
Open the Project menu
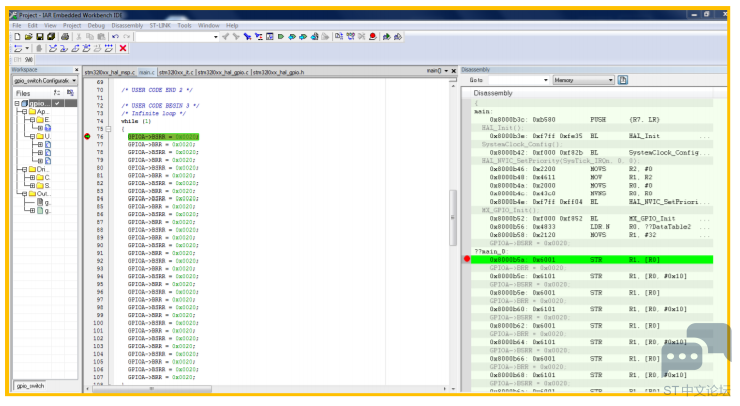click(72, 25)
